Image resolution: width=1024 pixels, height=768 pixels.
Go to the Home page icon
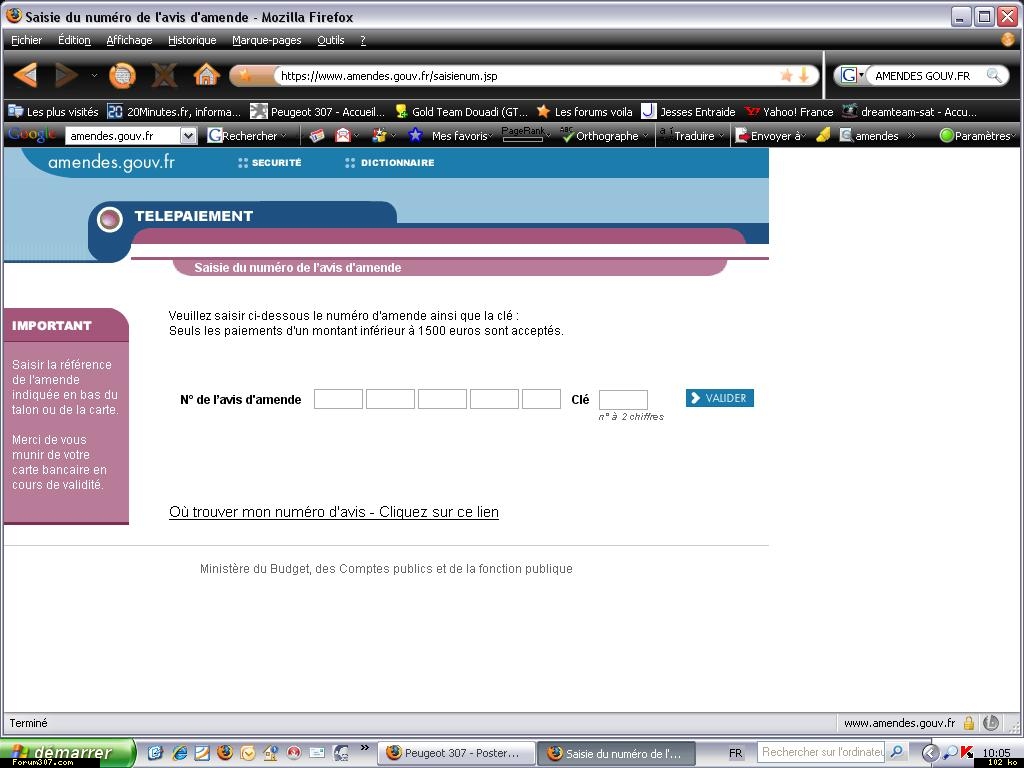tap(206, 75)
